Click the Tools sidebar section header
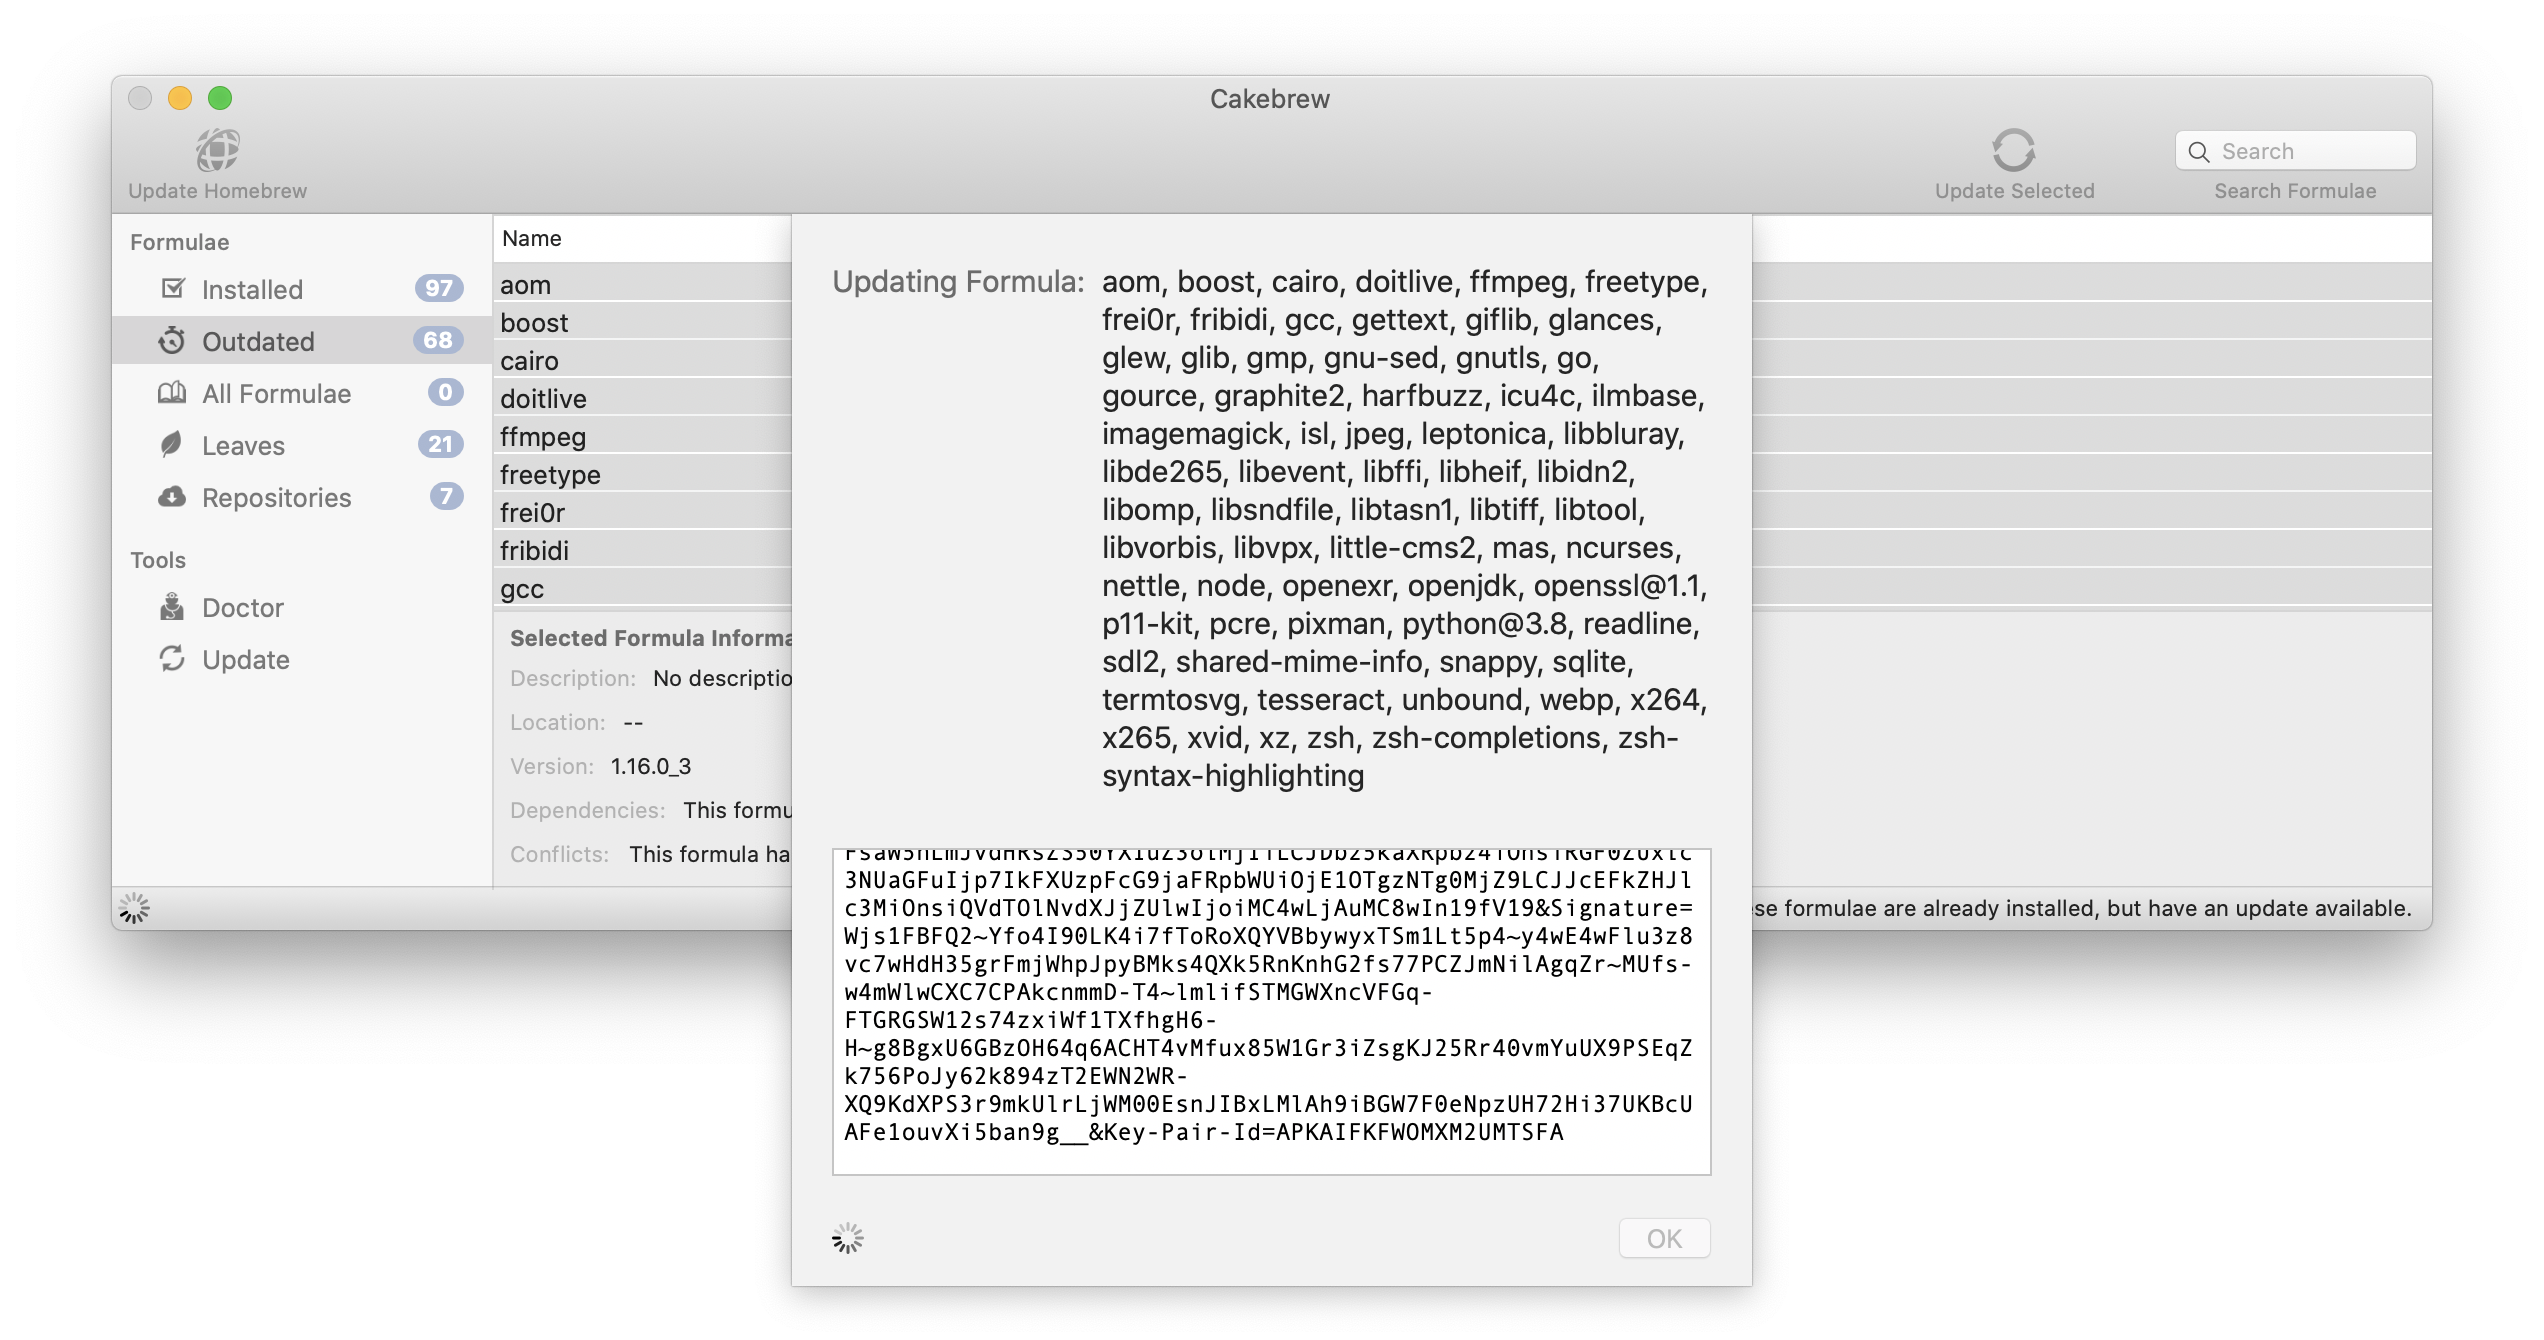The height and width of the screenshot is (1340, 2544). pos(158,560)
